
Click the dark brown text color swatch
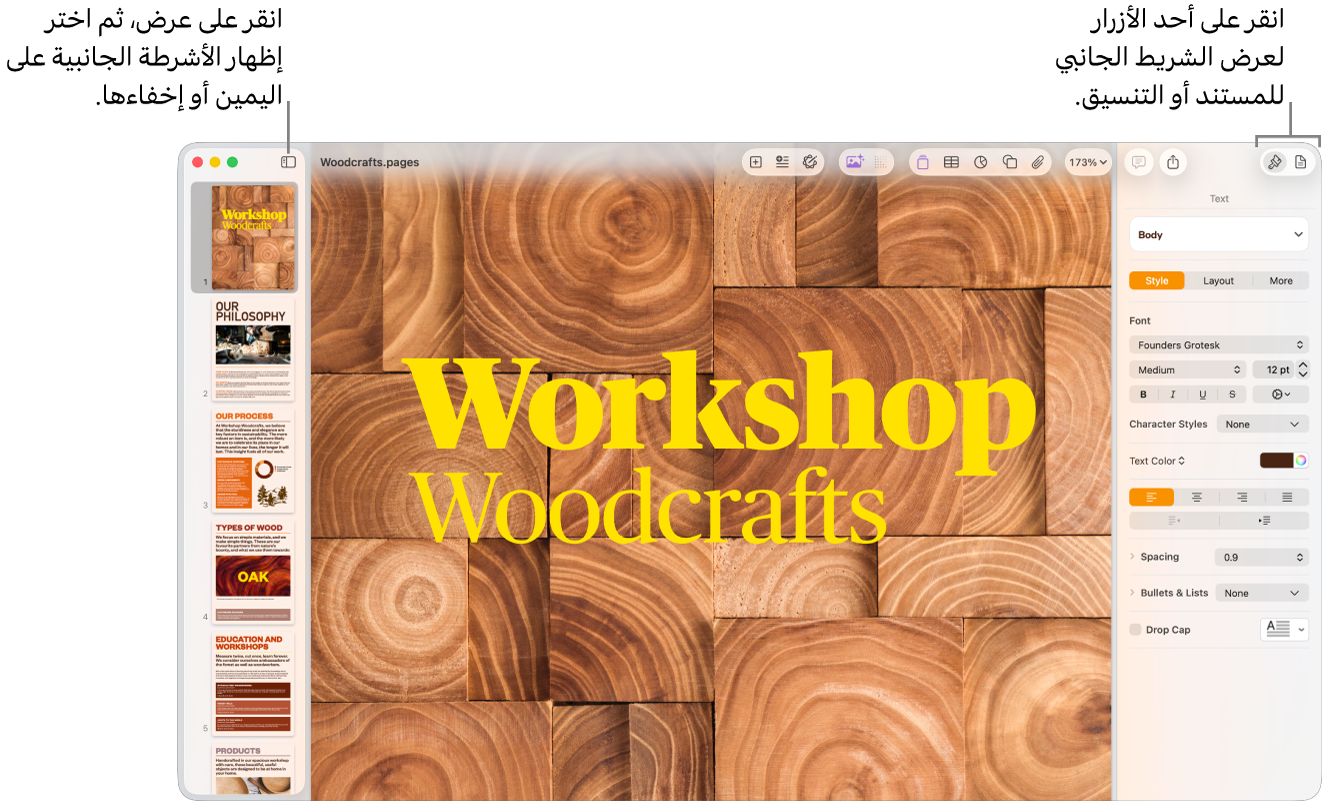click(x=1276, y=461)
